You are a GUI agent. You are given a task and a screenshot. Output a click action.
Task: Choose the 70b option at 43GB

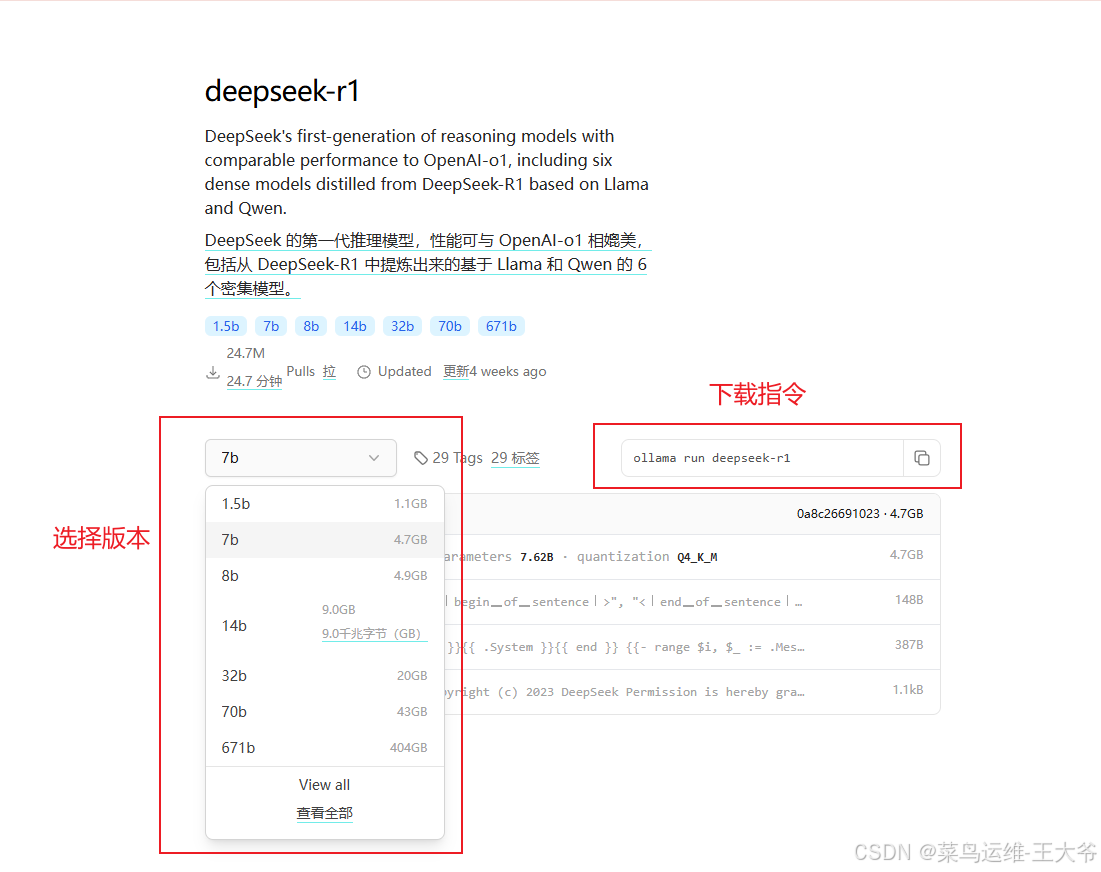pos(324,711)
